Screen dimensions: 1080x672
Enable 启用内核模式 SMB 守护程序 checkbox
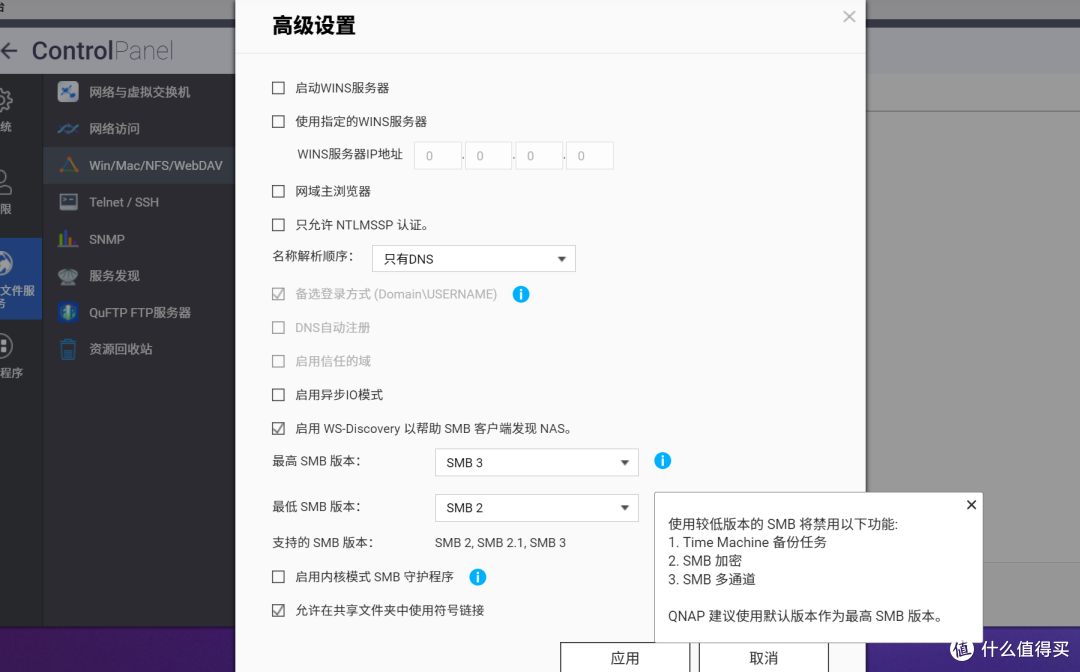click(278, 577)
